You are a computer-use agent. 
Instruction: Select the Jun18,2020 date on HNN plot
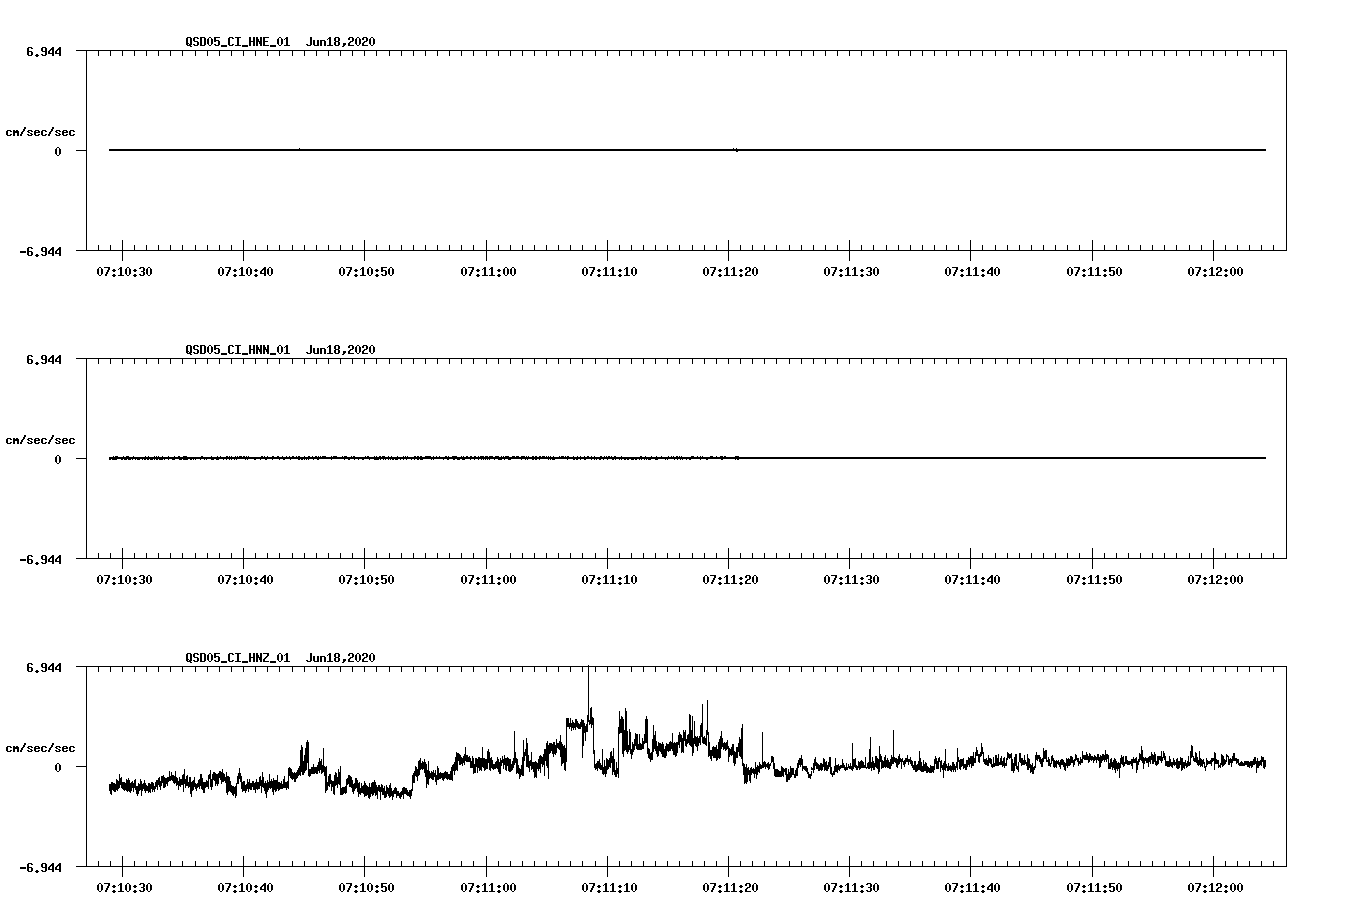[341, 350]
